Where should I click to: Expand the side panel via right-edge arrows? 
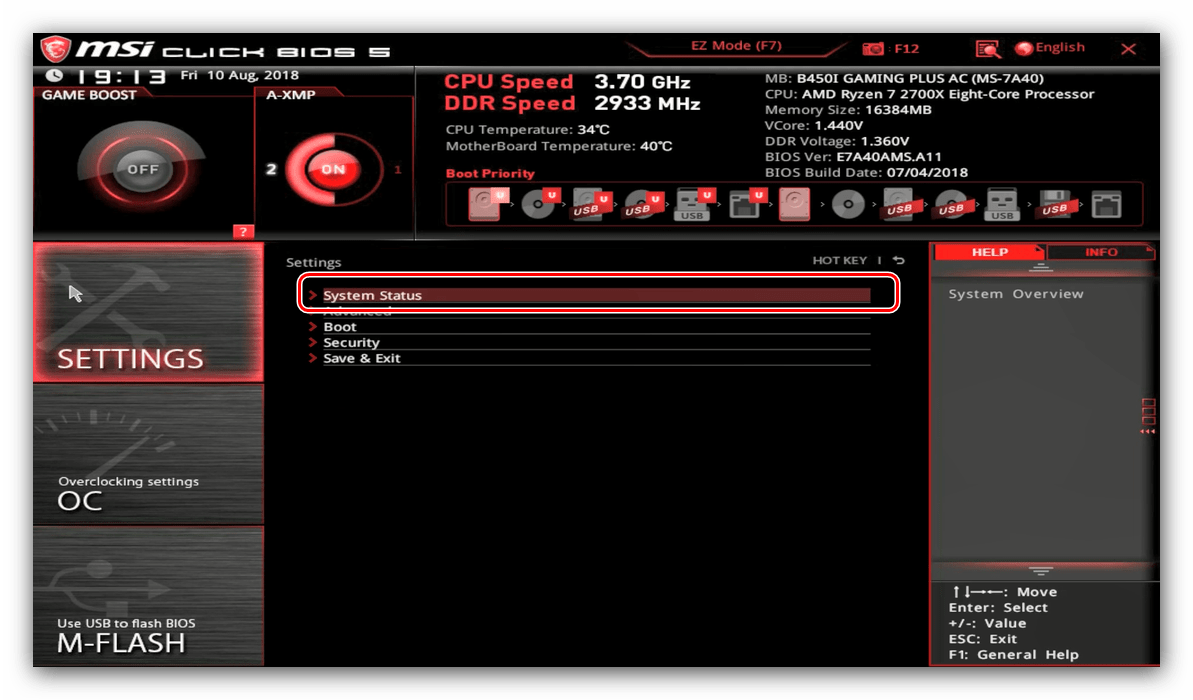click(1148, 415)
